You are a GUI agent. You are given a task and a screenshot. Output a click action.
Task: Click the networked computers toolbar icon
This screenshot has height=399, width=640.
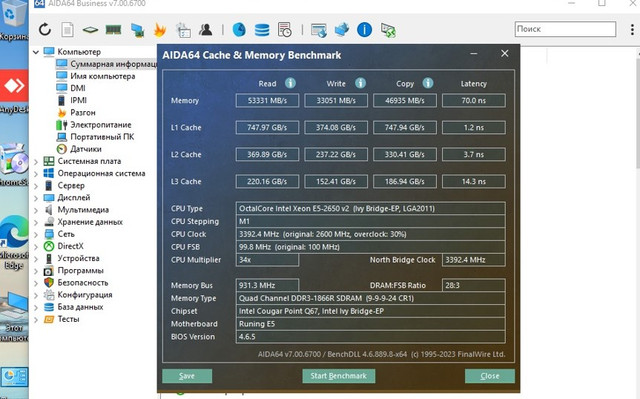click(x=137, y=30)
